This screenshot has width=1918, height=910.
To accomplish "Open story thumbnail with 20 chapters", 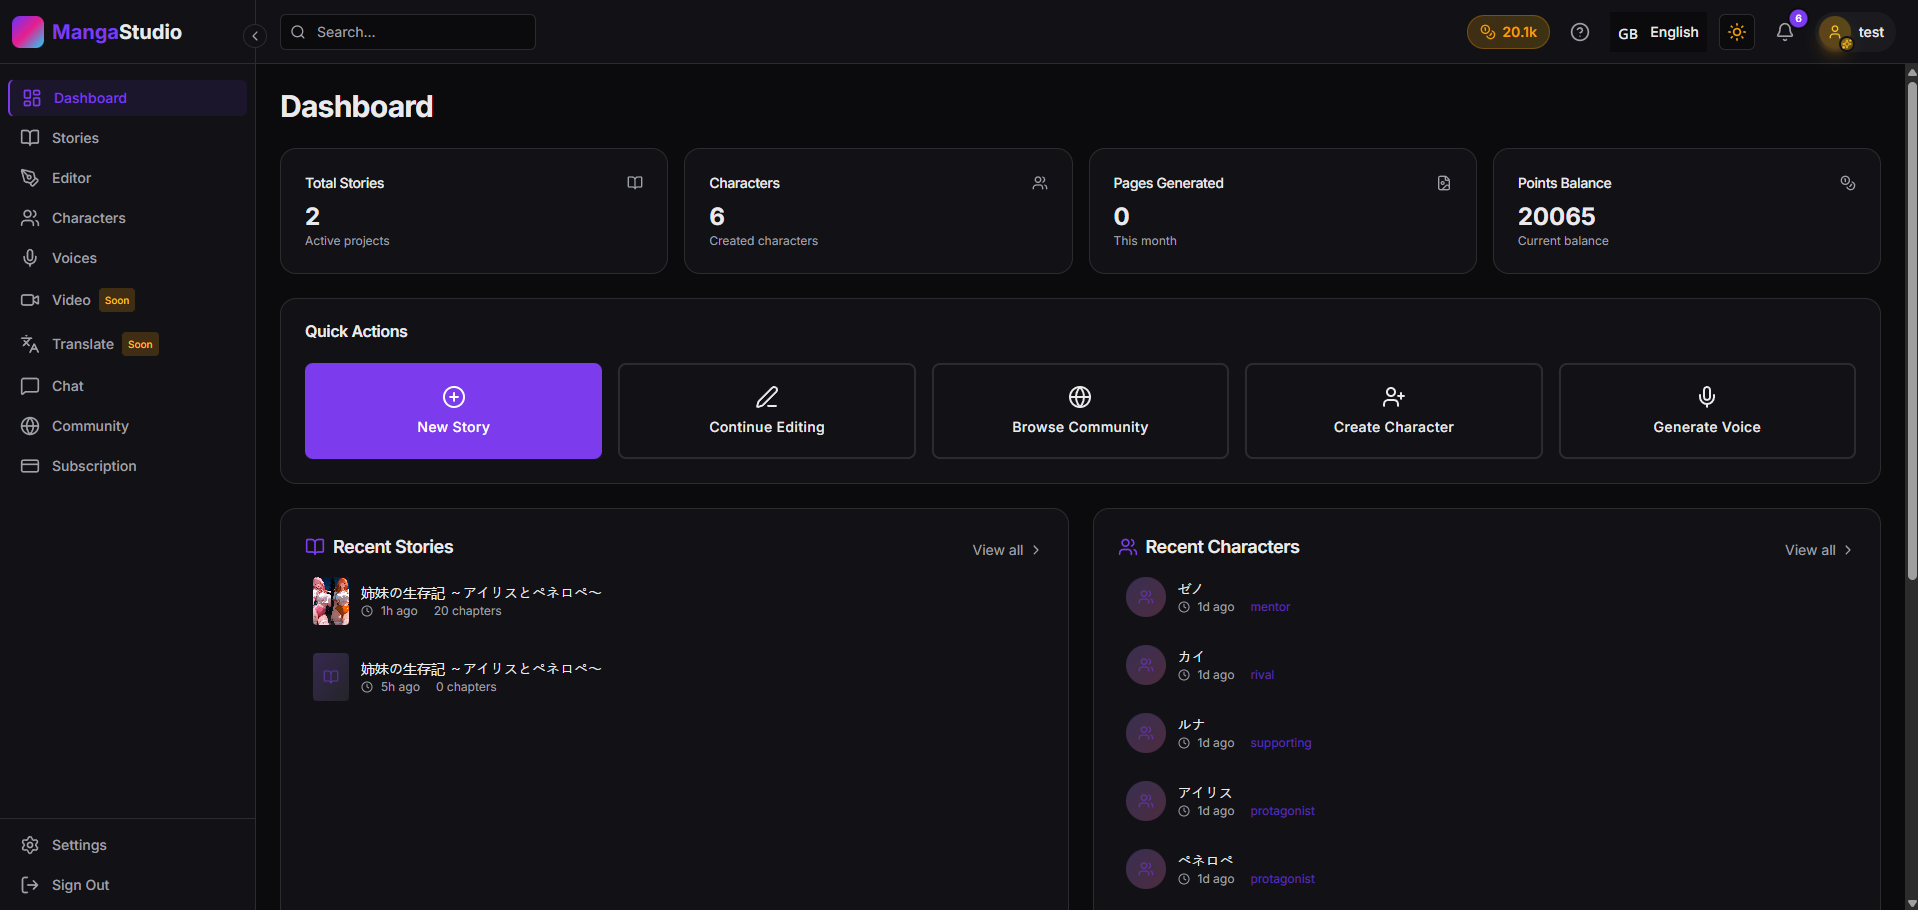I will pyautogui.click(x=331, y=601).
